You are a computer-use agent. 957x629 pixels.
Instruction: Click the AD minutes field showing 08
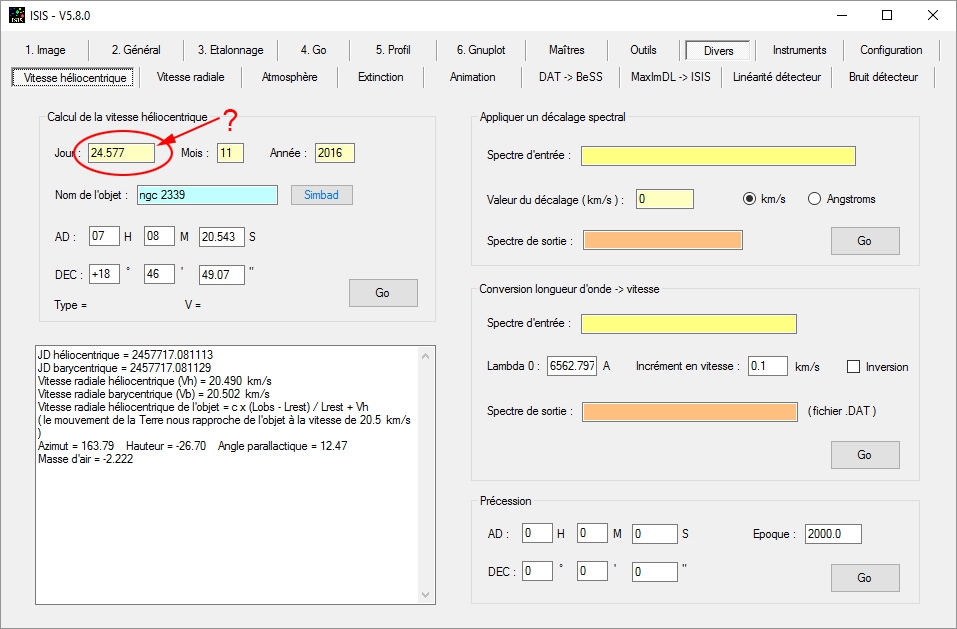tap(159, 236)
